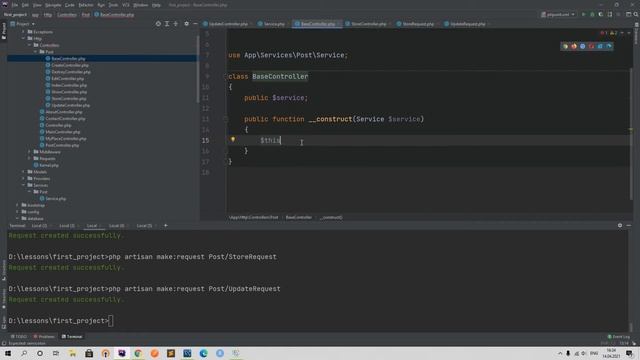Hide the Project panel with minus icon
This screenshot has width=640, height=360.
click(195, 24)
